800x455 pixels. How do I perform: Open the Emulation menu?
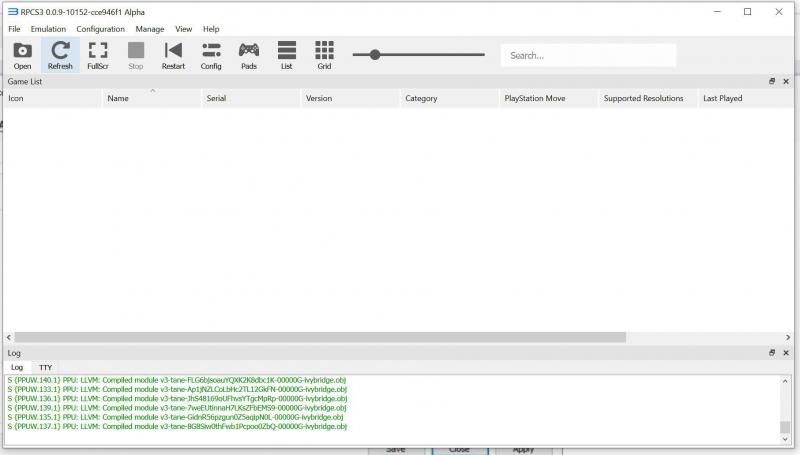point(48,29)
